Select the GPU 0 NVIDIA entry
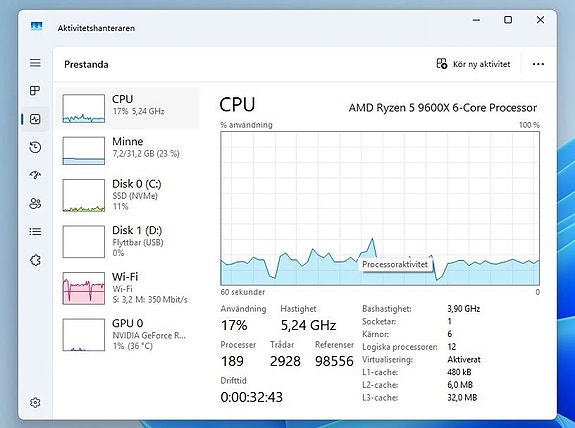Image resolution: width=575 pixels, height=428 pixels. (x=128, y=334)
